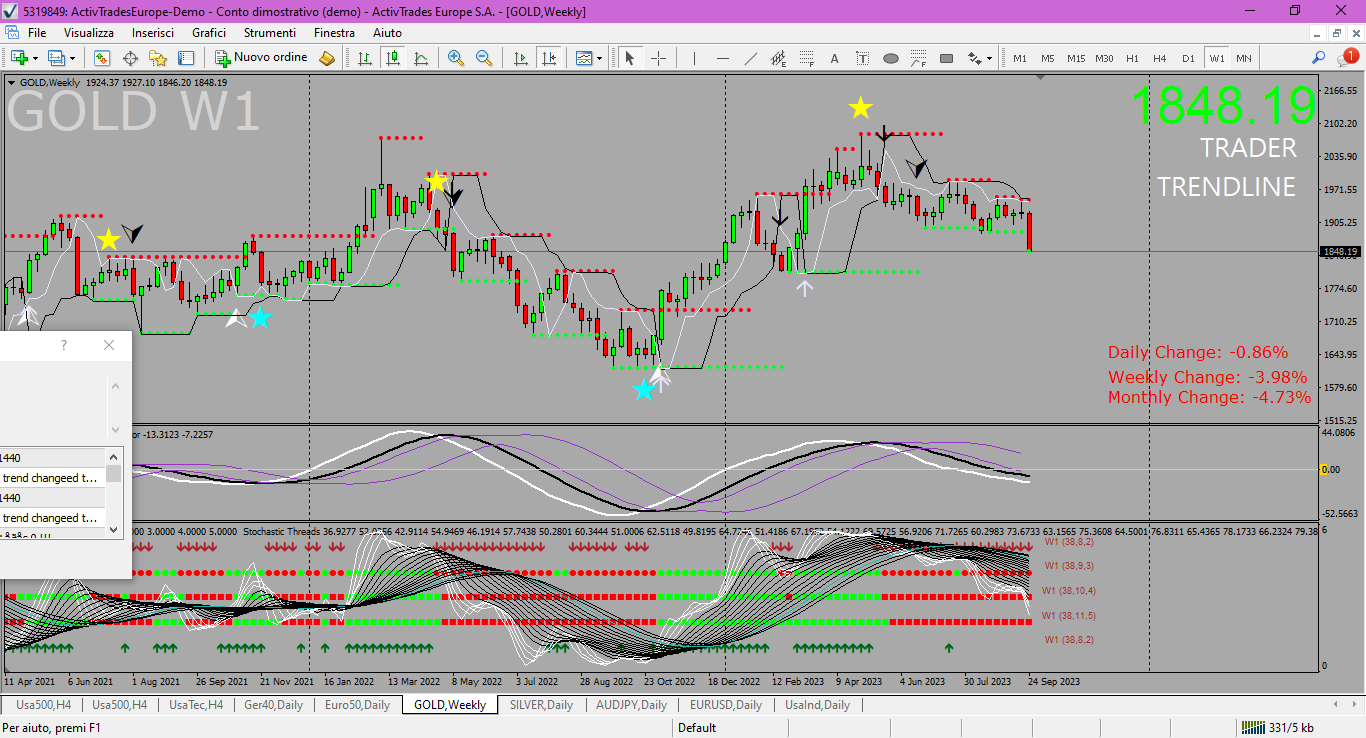Switch timeframe to M15
The height and width of the screenshot is (738, 1366).
tap(1076, 58)
